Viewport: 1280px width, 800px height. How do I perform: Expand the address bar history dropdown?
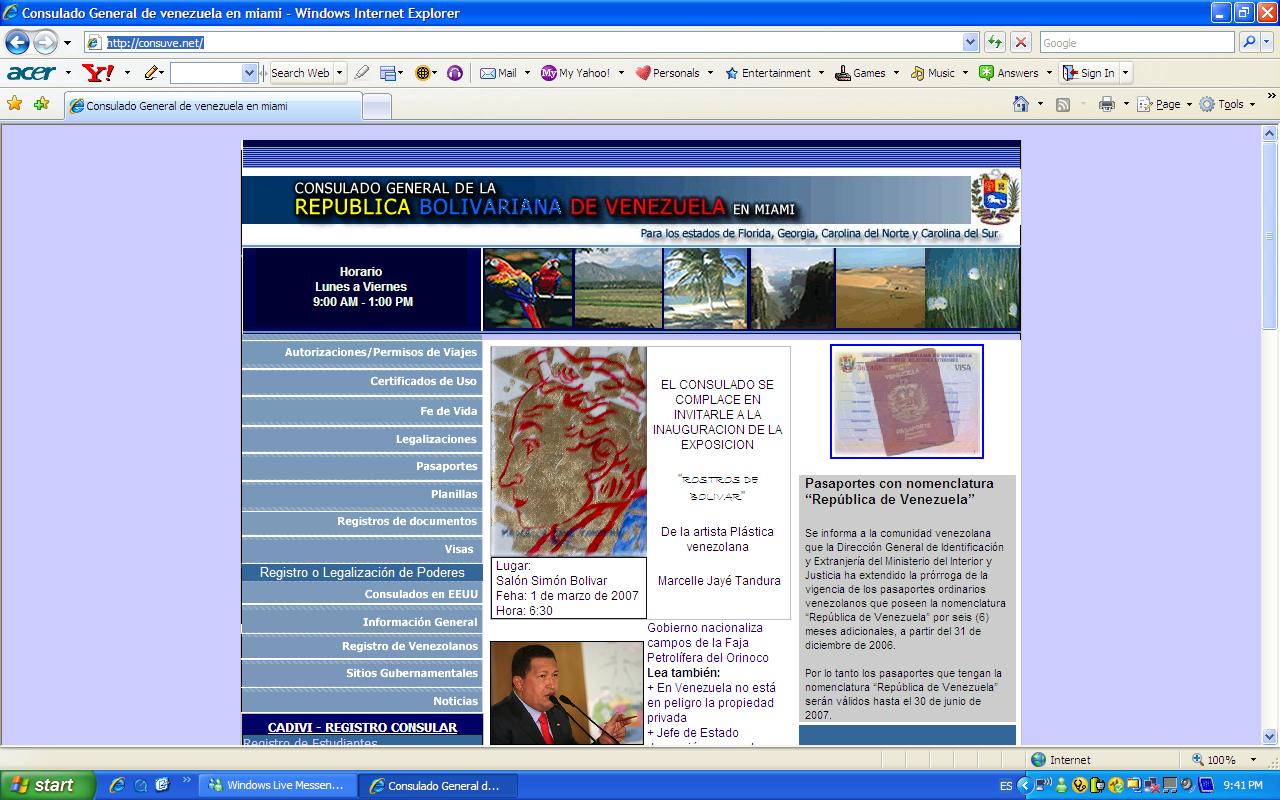970,42
